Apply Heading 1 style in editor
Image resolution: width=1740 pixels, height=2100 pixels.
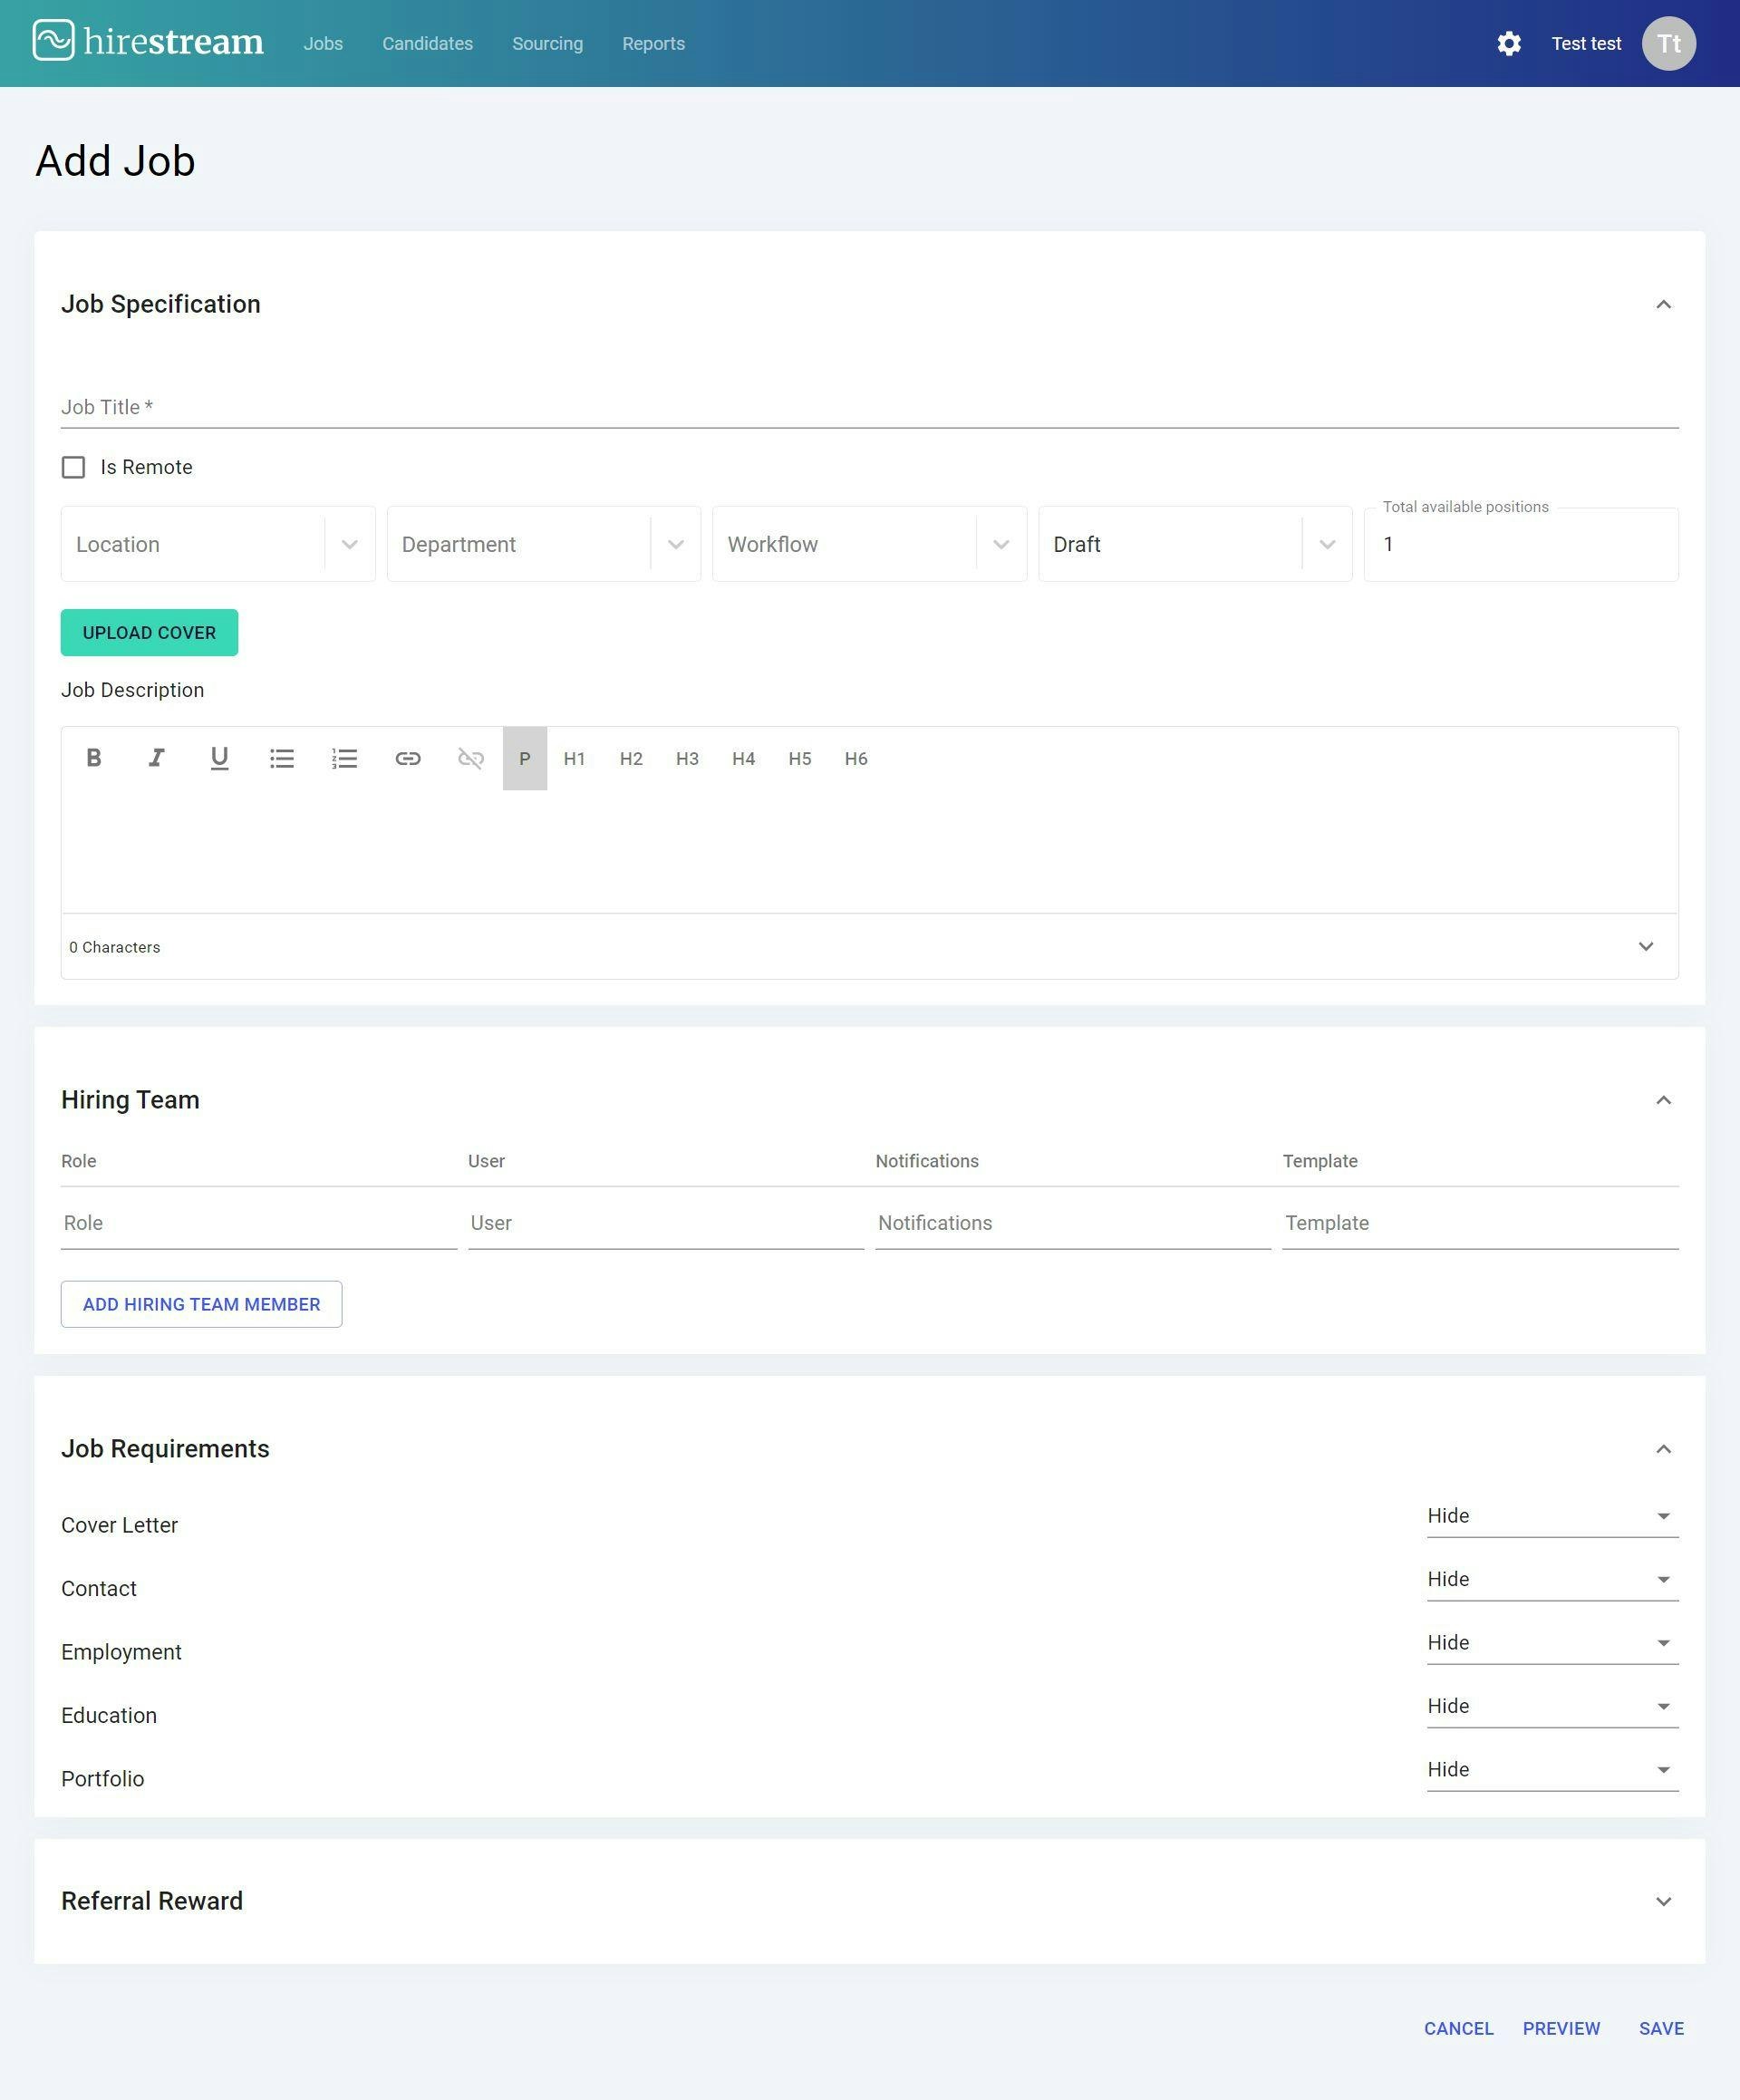pos(574,758)
